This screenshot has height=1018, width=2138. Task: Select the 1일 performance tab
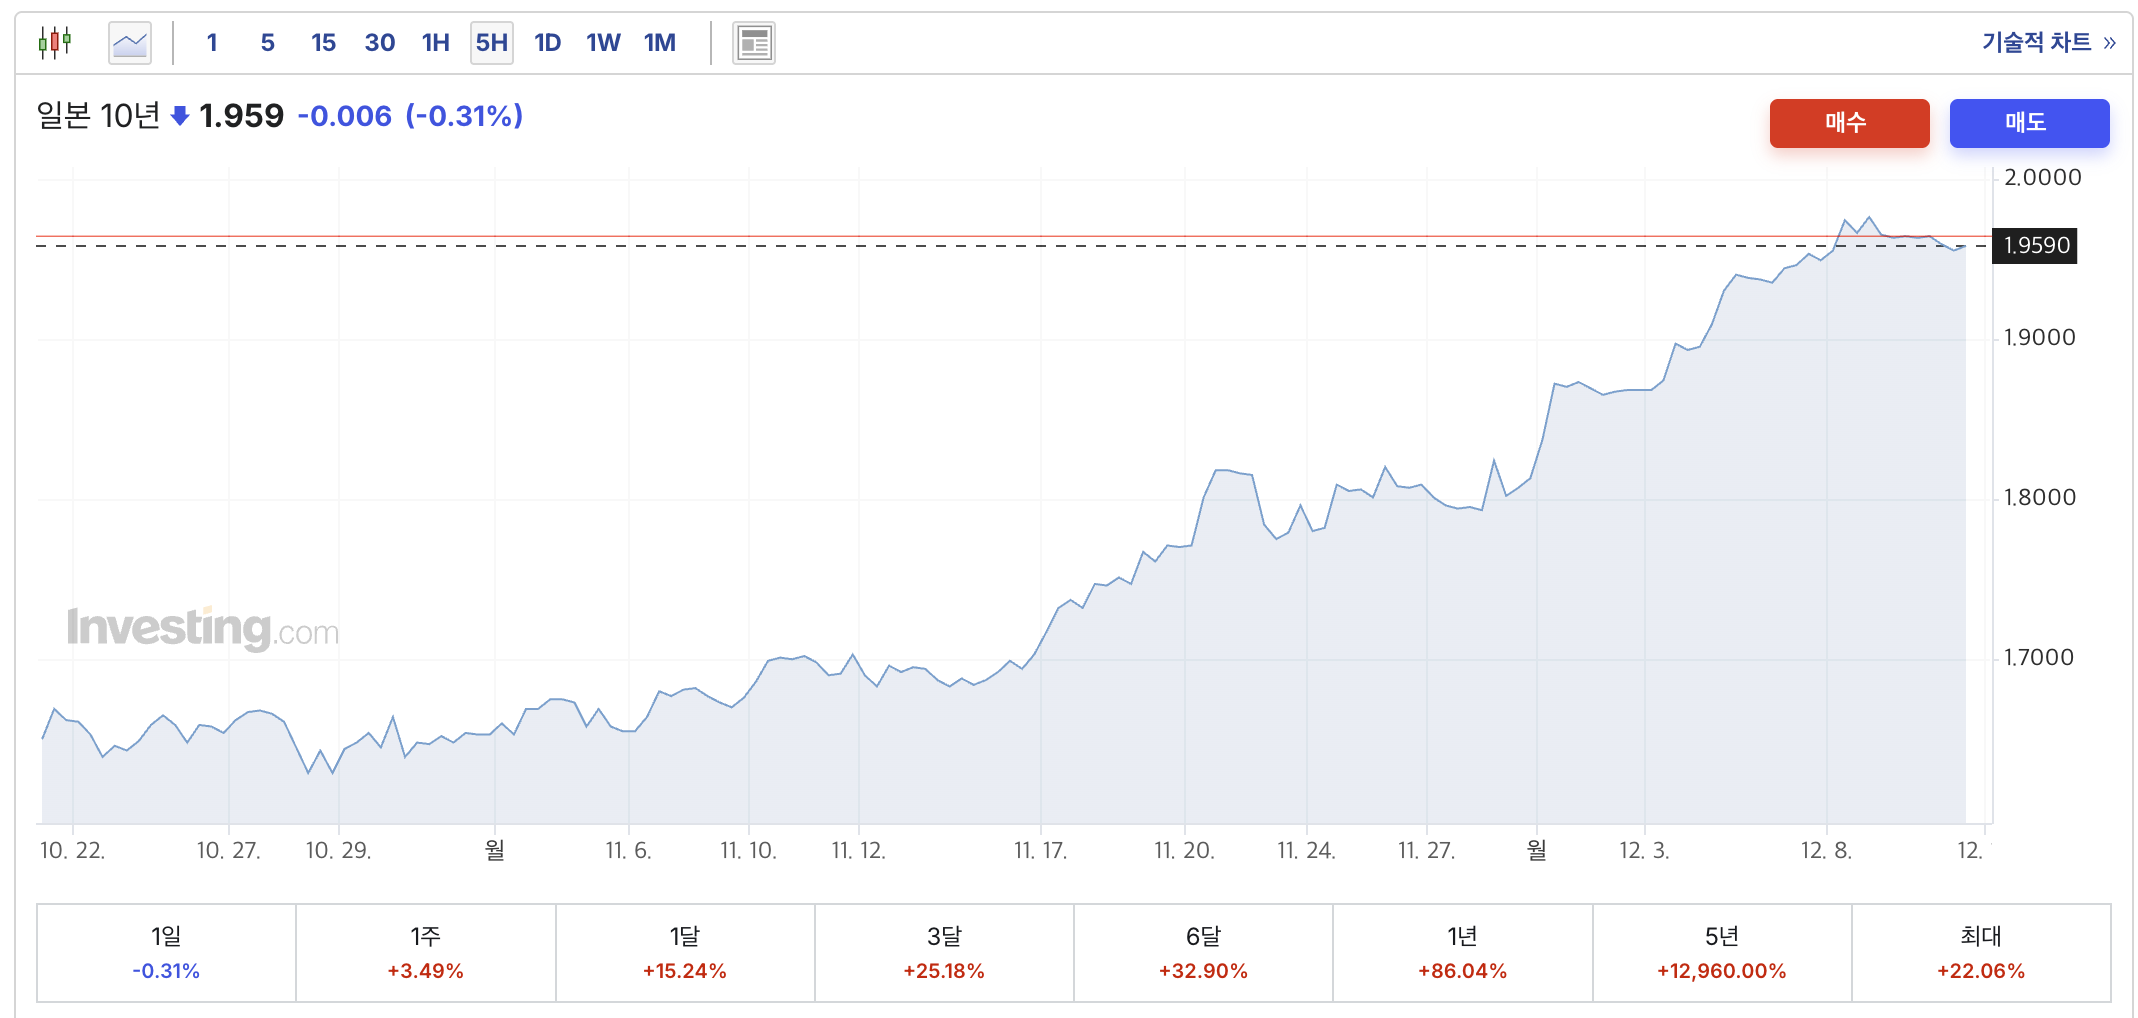tap(166, 953)
